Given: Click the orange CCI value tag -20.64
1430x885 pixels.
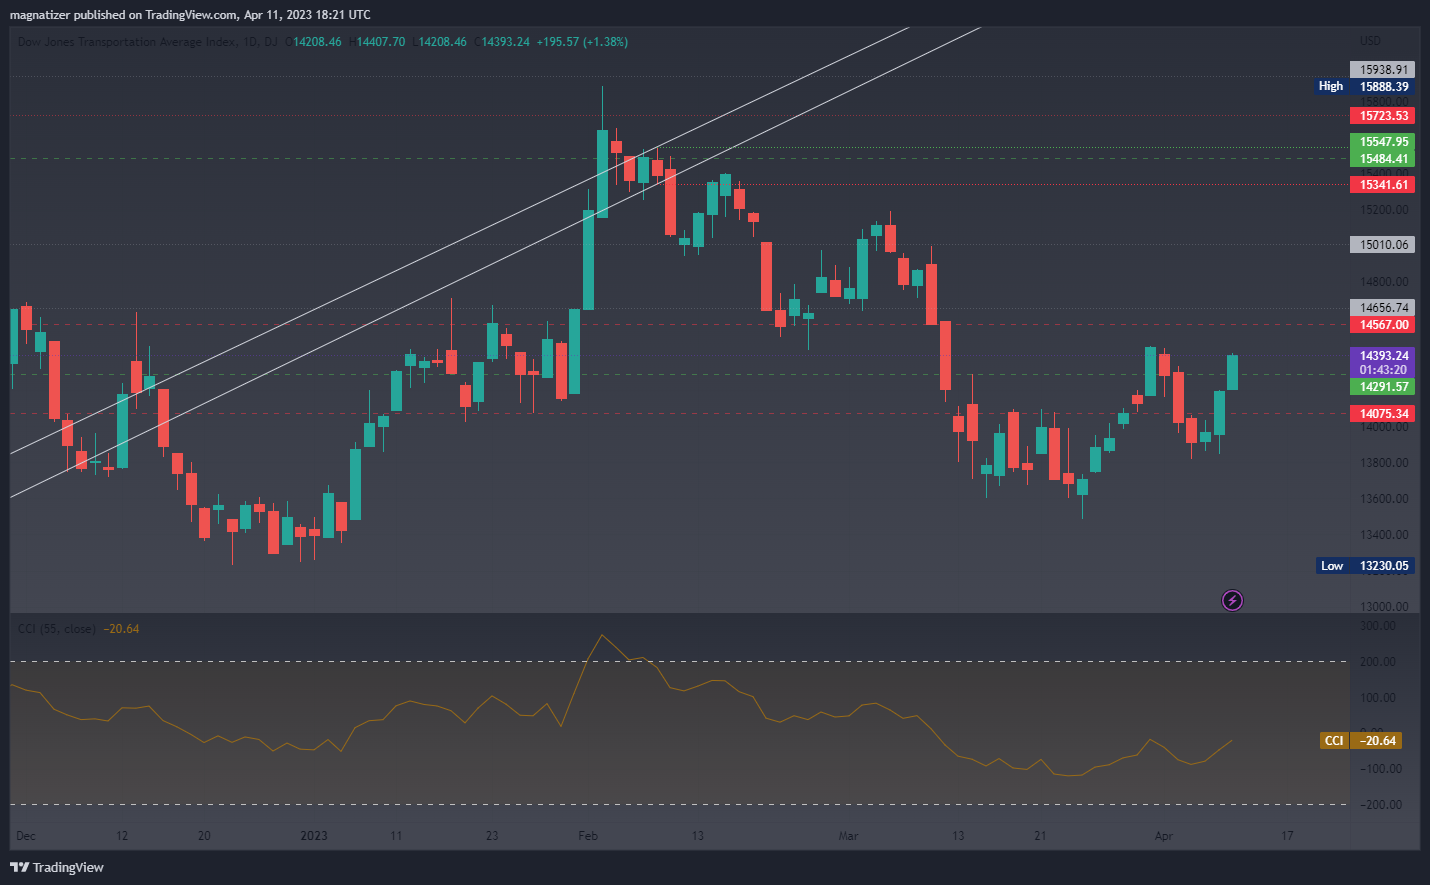Looking at the screenshot, I should (x=1361, y=741).
